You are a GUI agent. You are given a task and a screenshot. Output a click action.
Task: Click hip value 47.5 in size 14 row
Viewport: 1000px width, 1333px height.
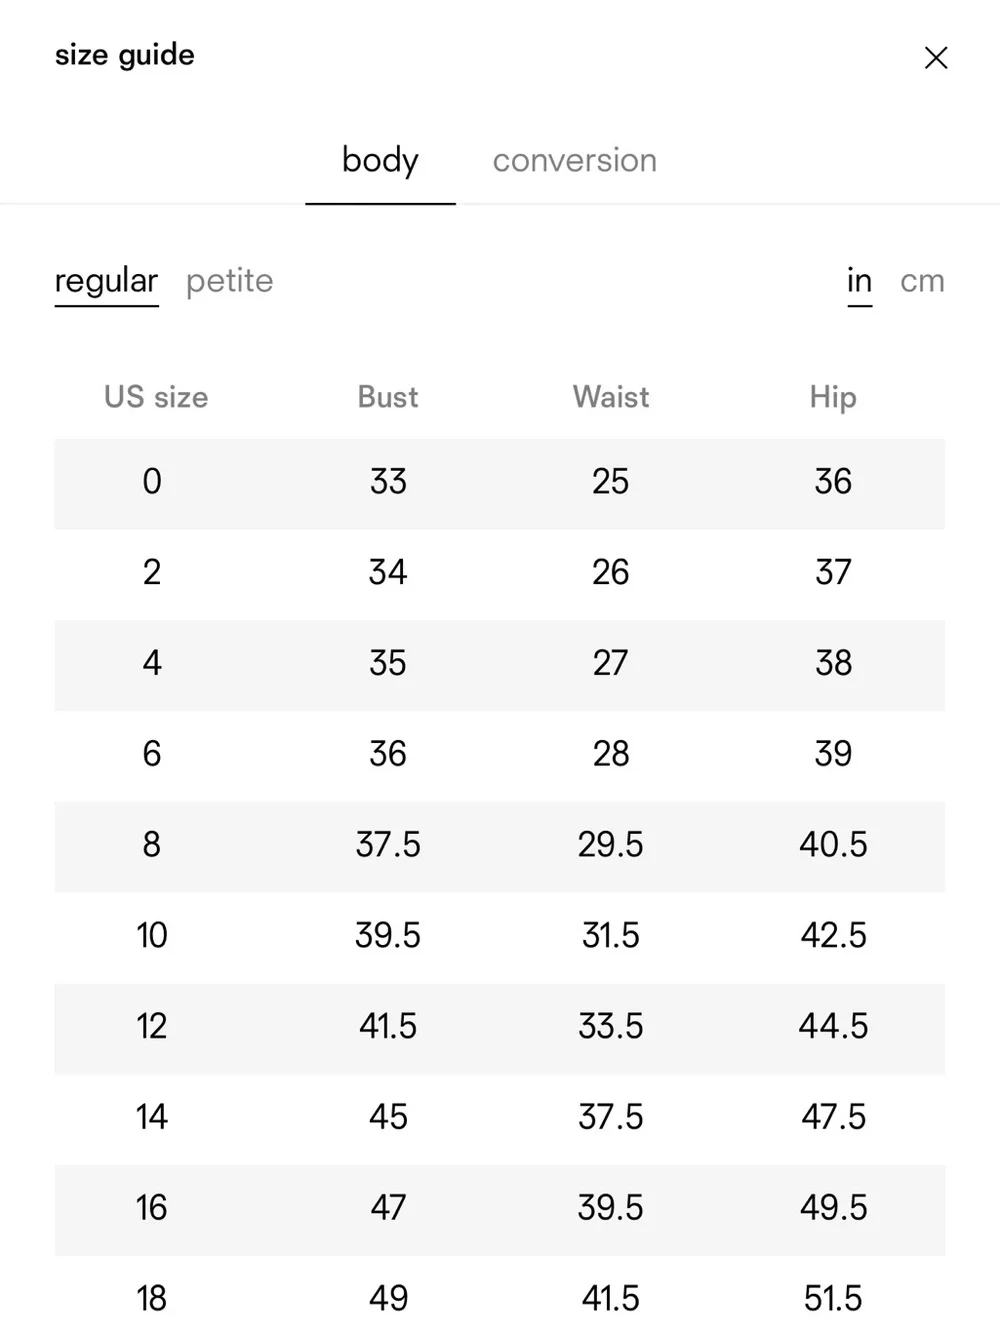pyautogui.click(x=833, y=1117)
